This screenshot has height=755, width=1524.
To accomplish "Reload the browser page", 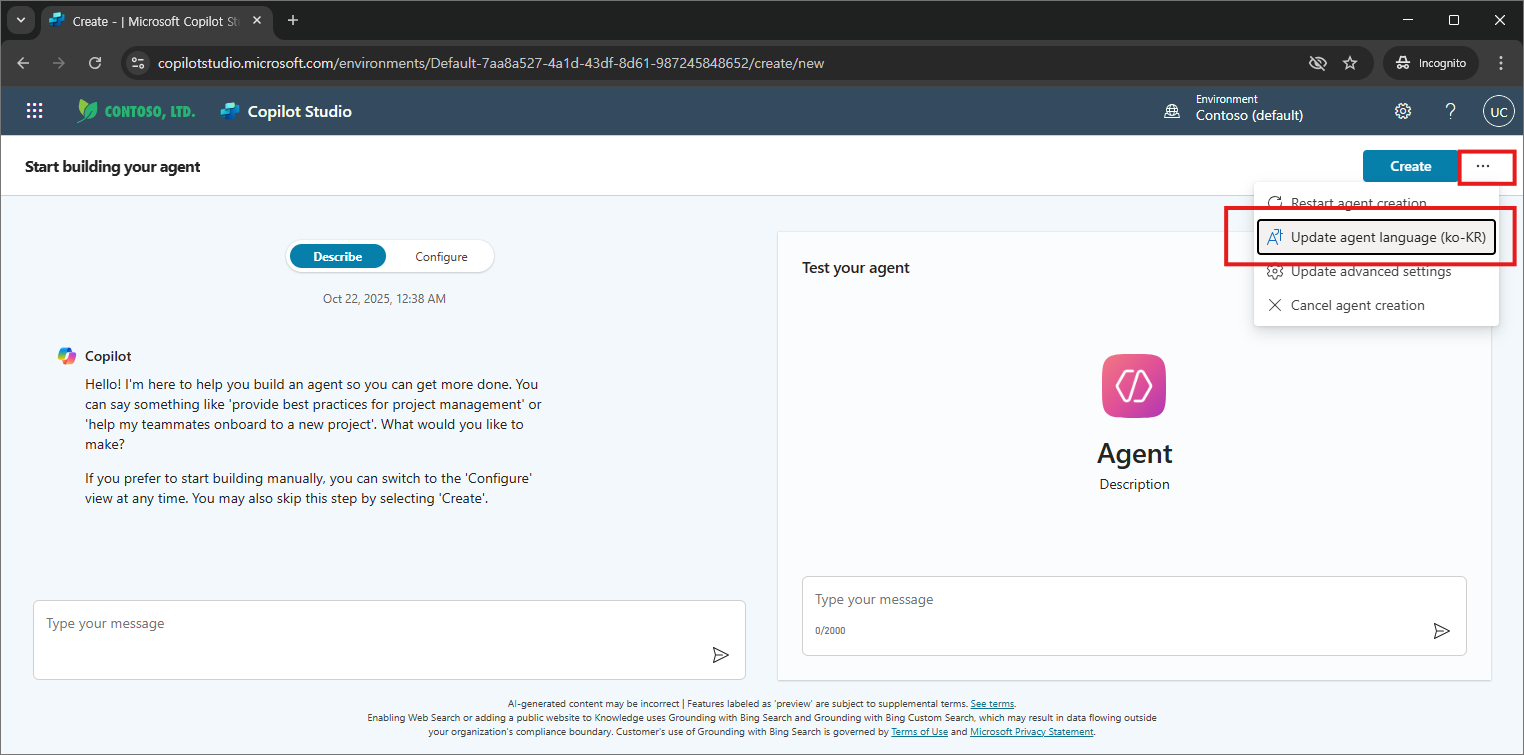I will pos(95,63).
